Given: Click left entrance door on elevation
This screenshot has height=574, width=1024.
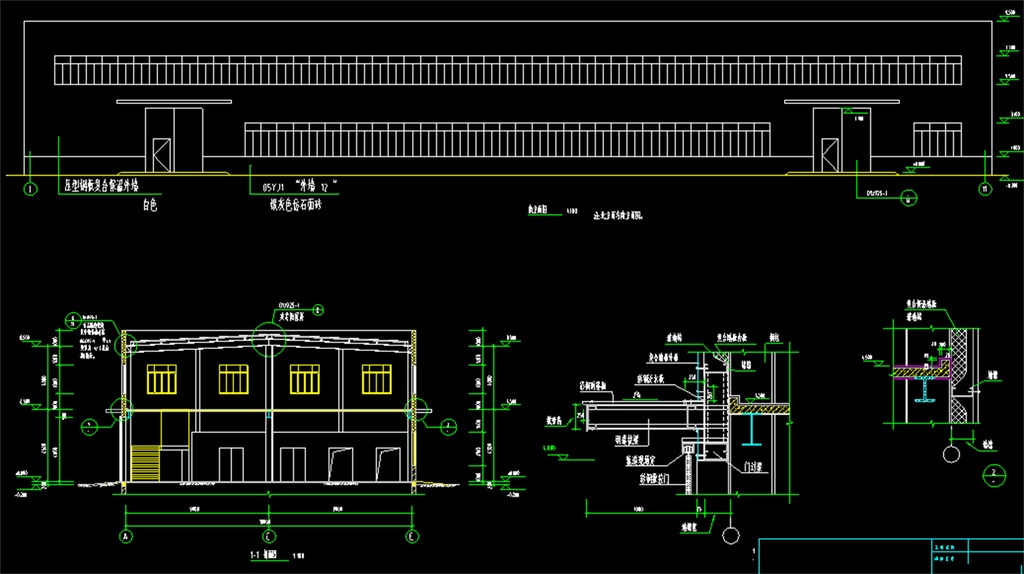Looking at the screenshot, I should click(x=161, y=154).
